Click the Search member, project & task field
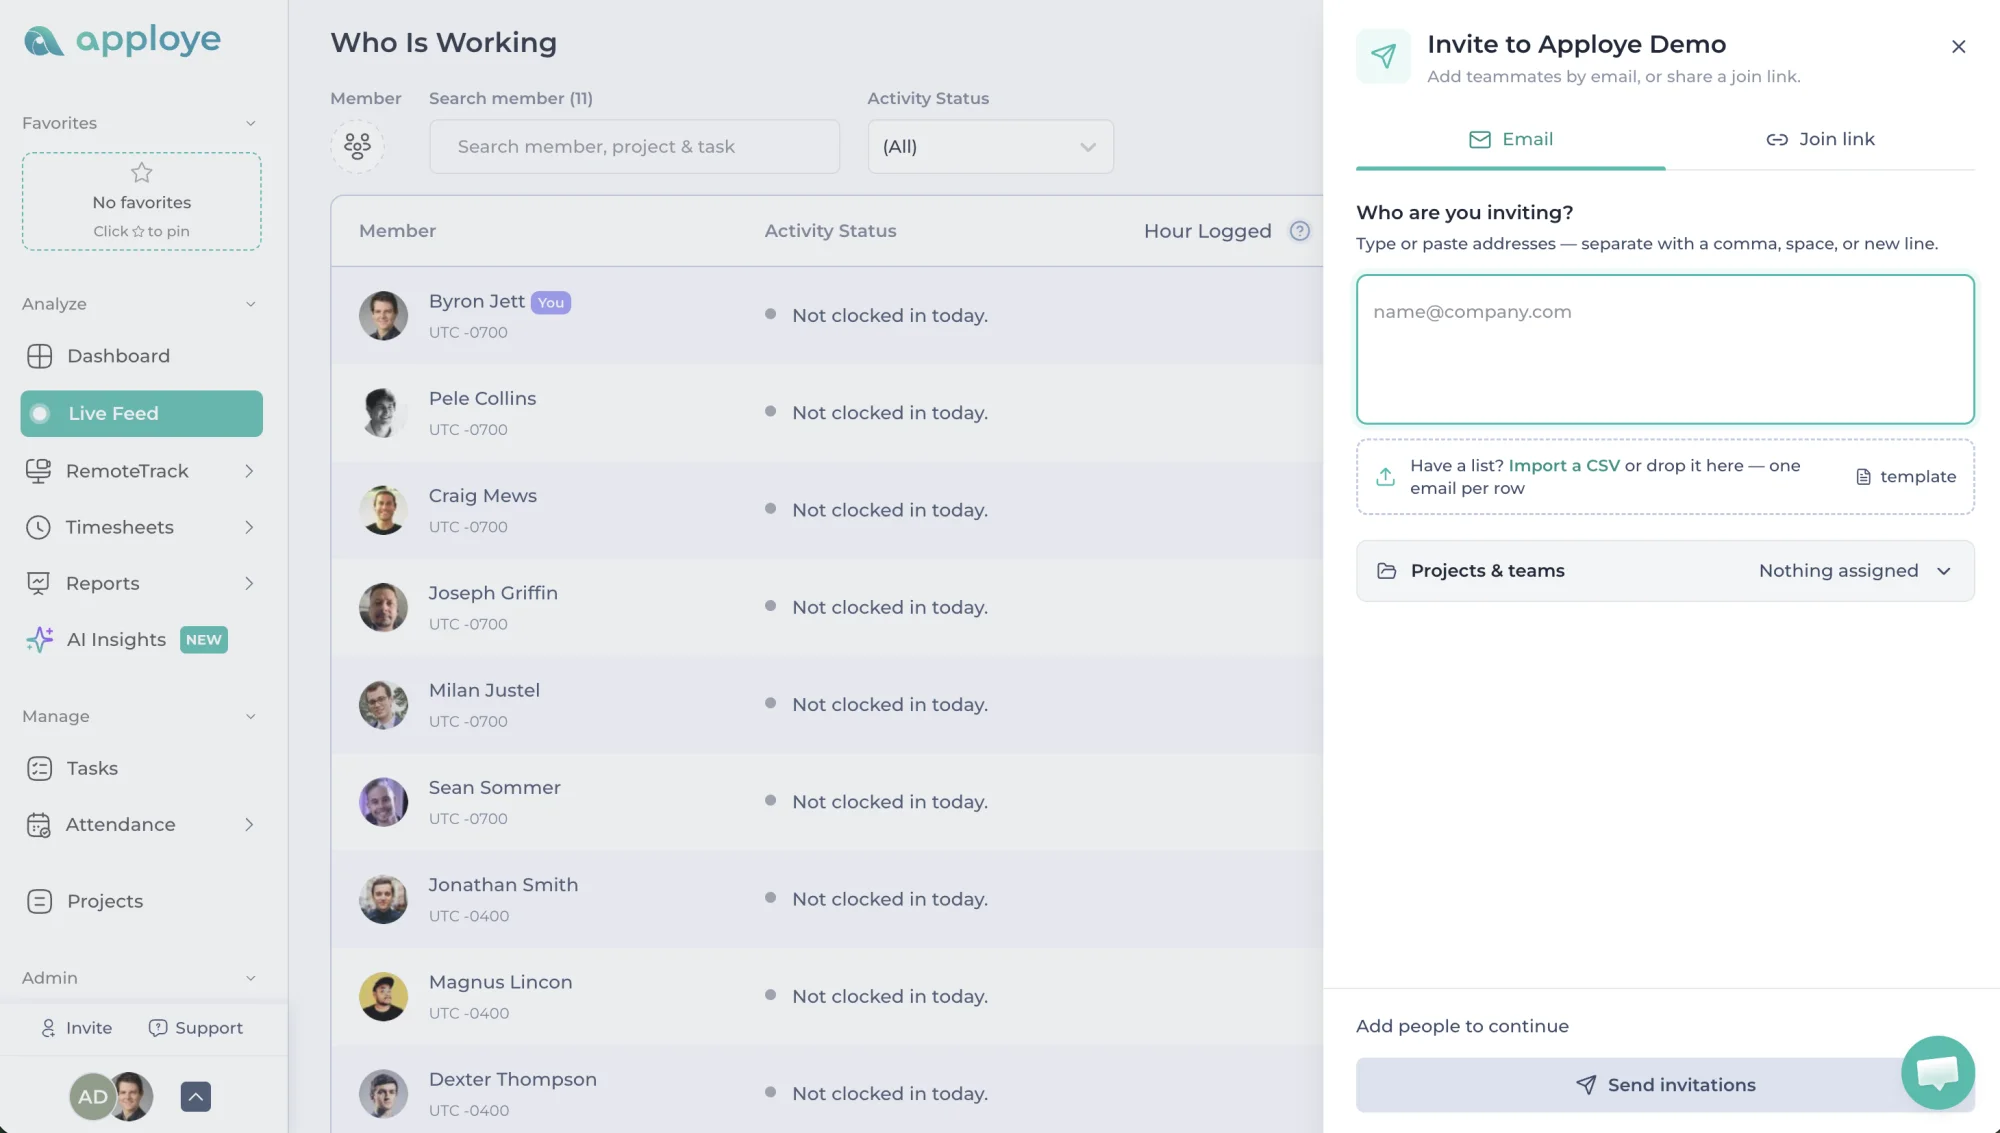Viewport: 2000px width, 1133px height. click(x=634, y=147)
